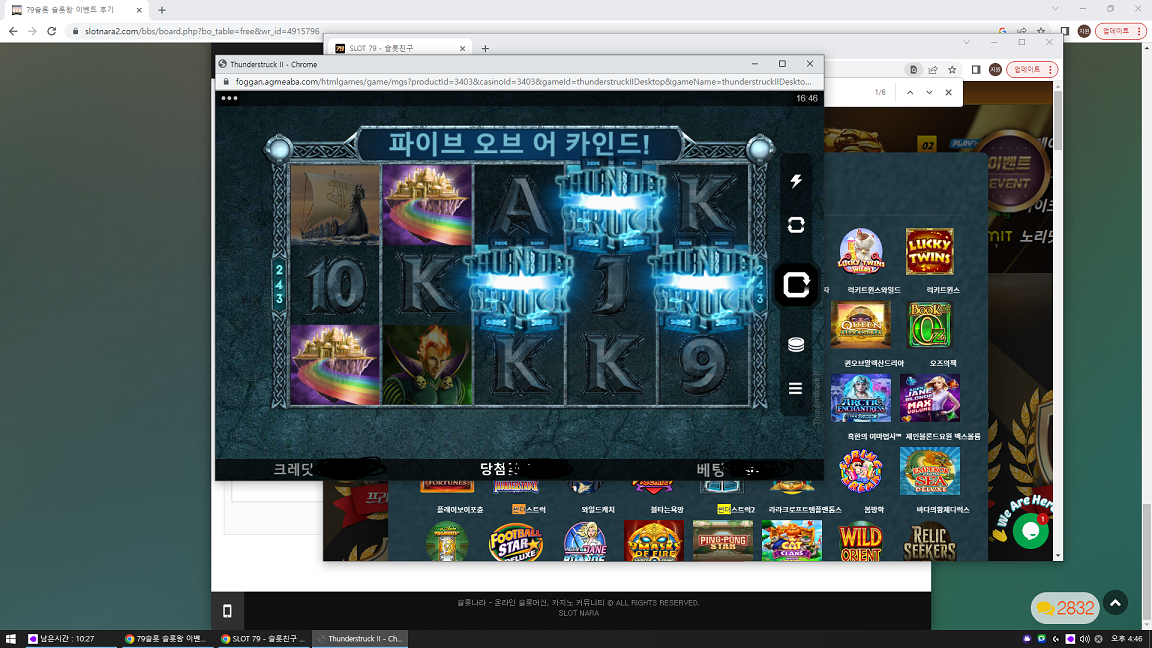Open the Arctic Enchantress game thumbnail
1152x648 pixels.
click(861, 397)
